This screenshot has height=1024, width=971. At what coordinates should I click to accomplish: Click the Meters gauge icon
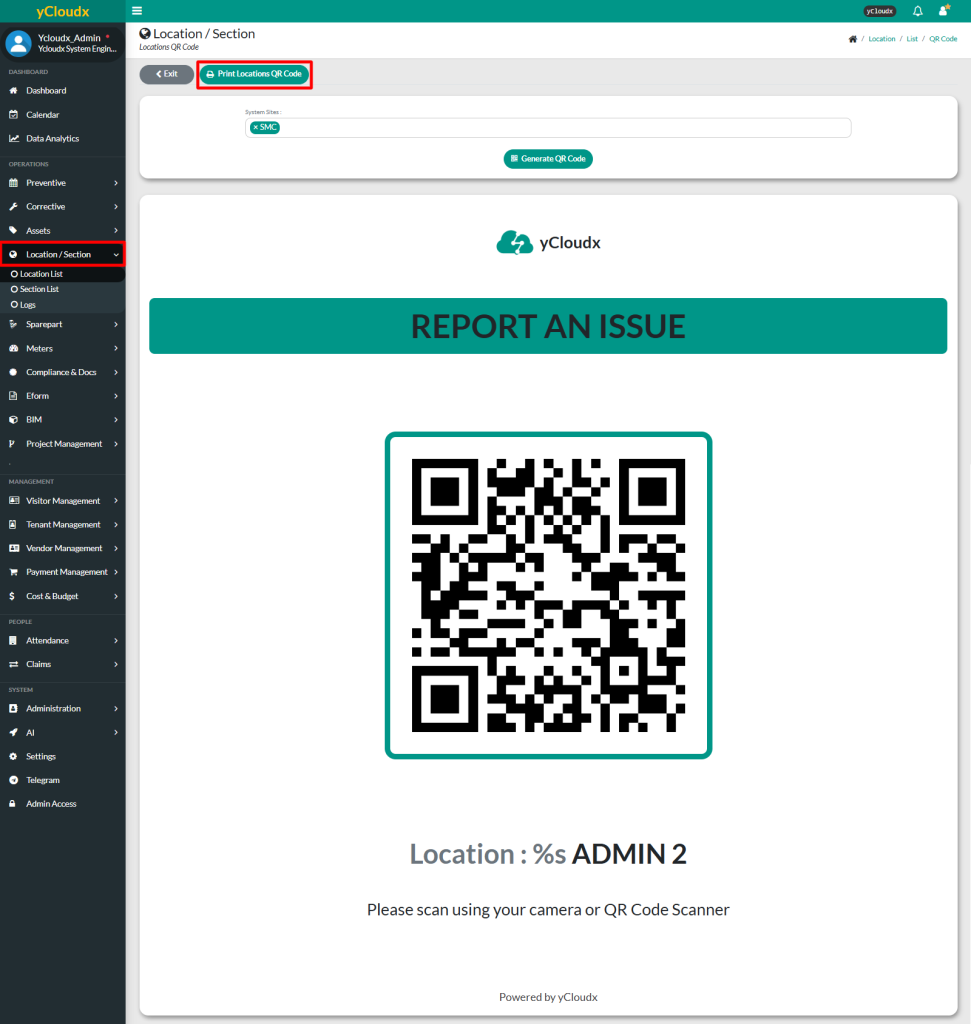point(13,348)
